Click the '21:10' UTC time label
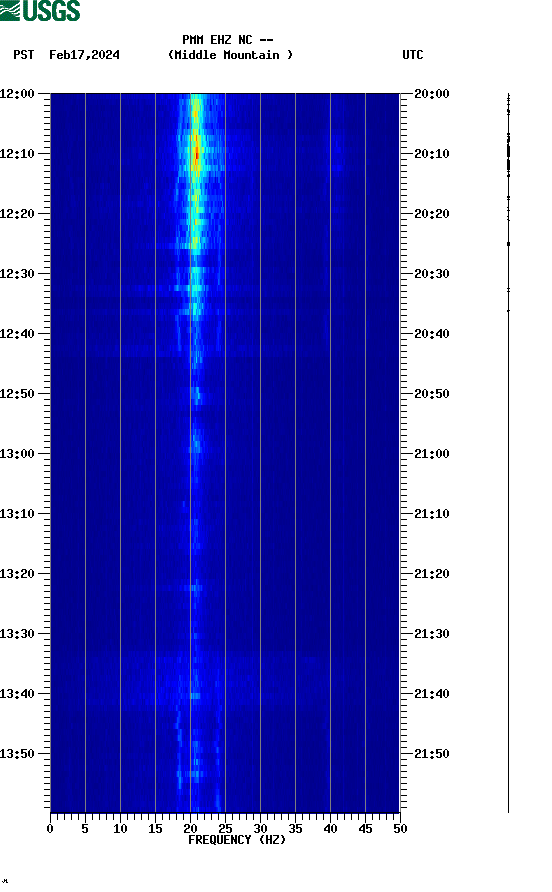The height and width of the screenshot is (892, 552). click(431, 514)
